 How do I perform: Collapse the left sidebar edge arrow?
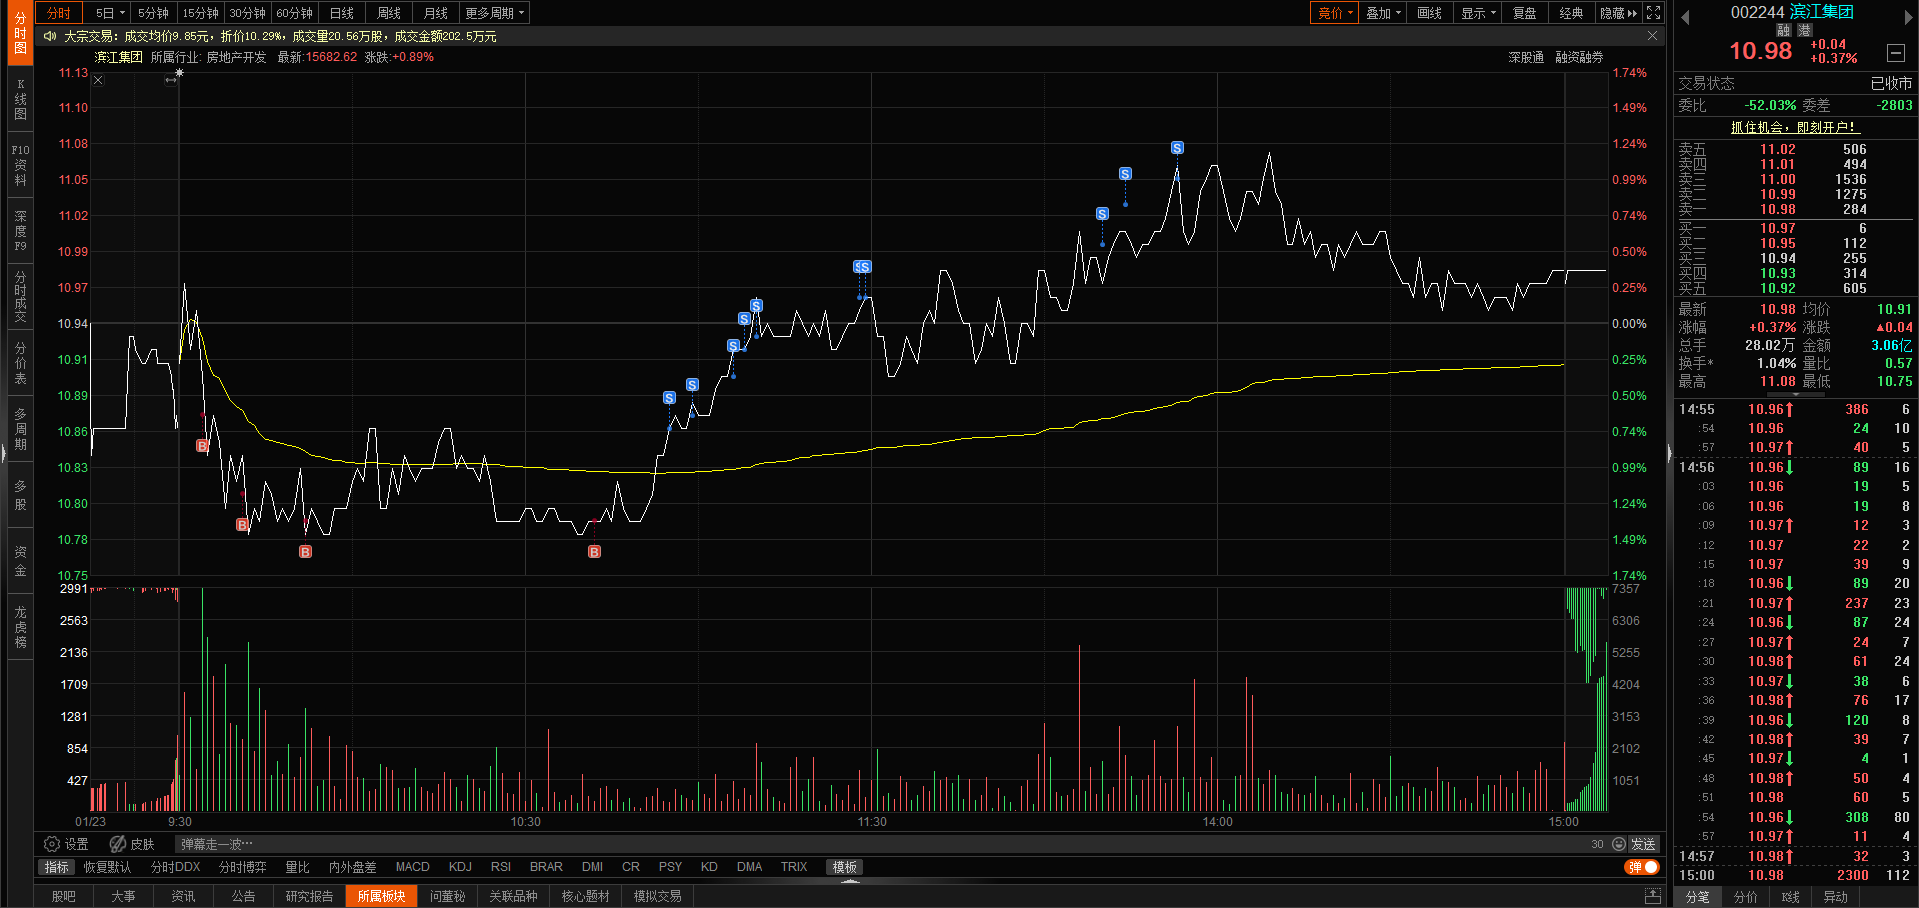pos(4,454)
